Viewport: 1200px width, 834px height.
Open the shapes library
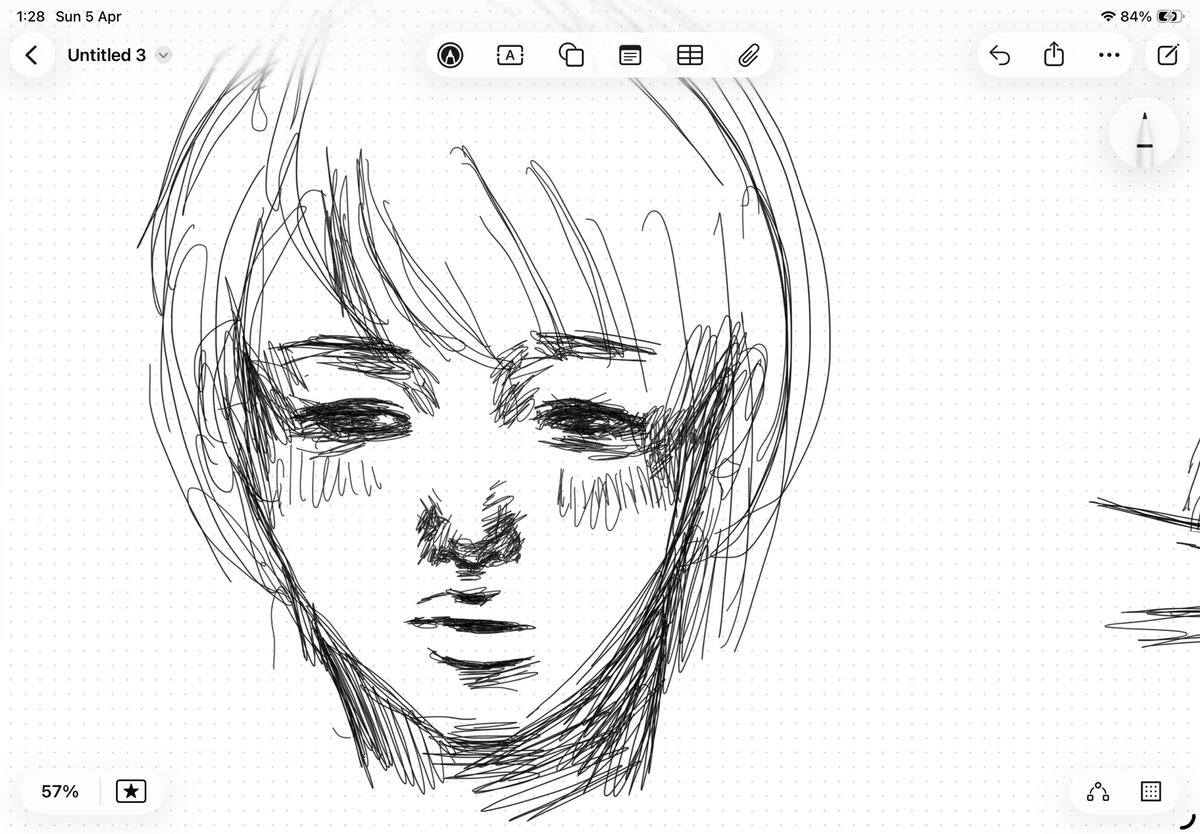pyautogui.click(x=571, y=55)
